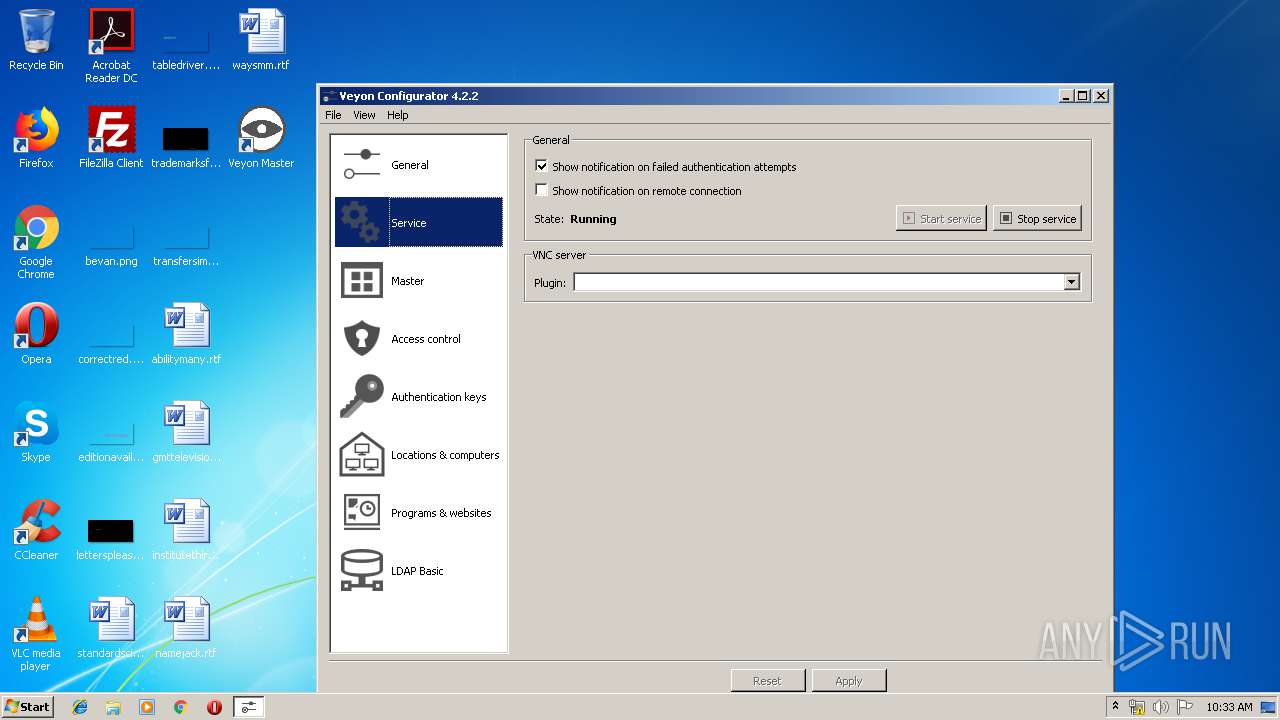The height and width of the screenshot is (720, 1280).
Task: Open gmttelevisio document on desktop
Action: click(x=186, y=432)
